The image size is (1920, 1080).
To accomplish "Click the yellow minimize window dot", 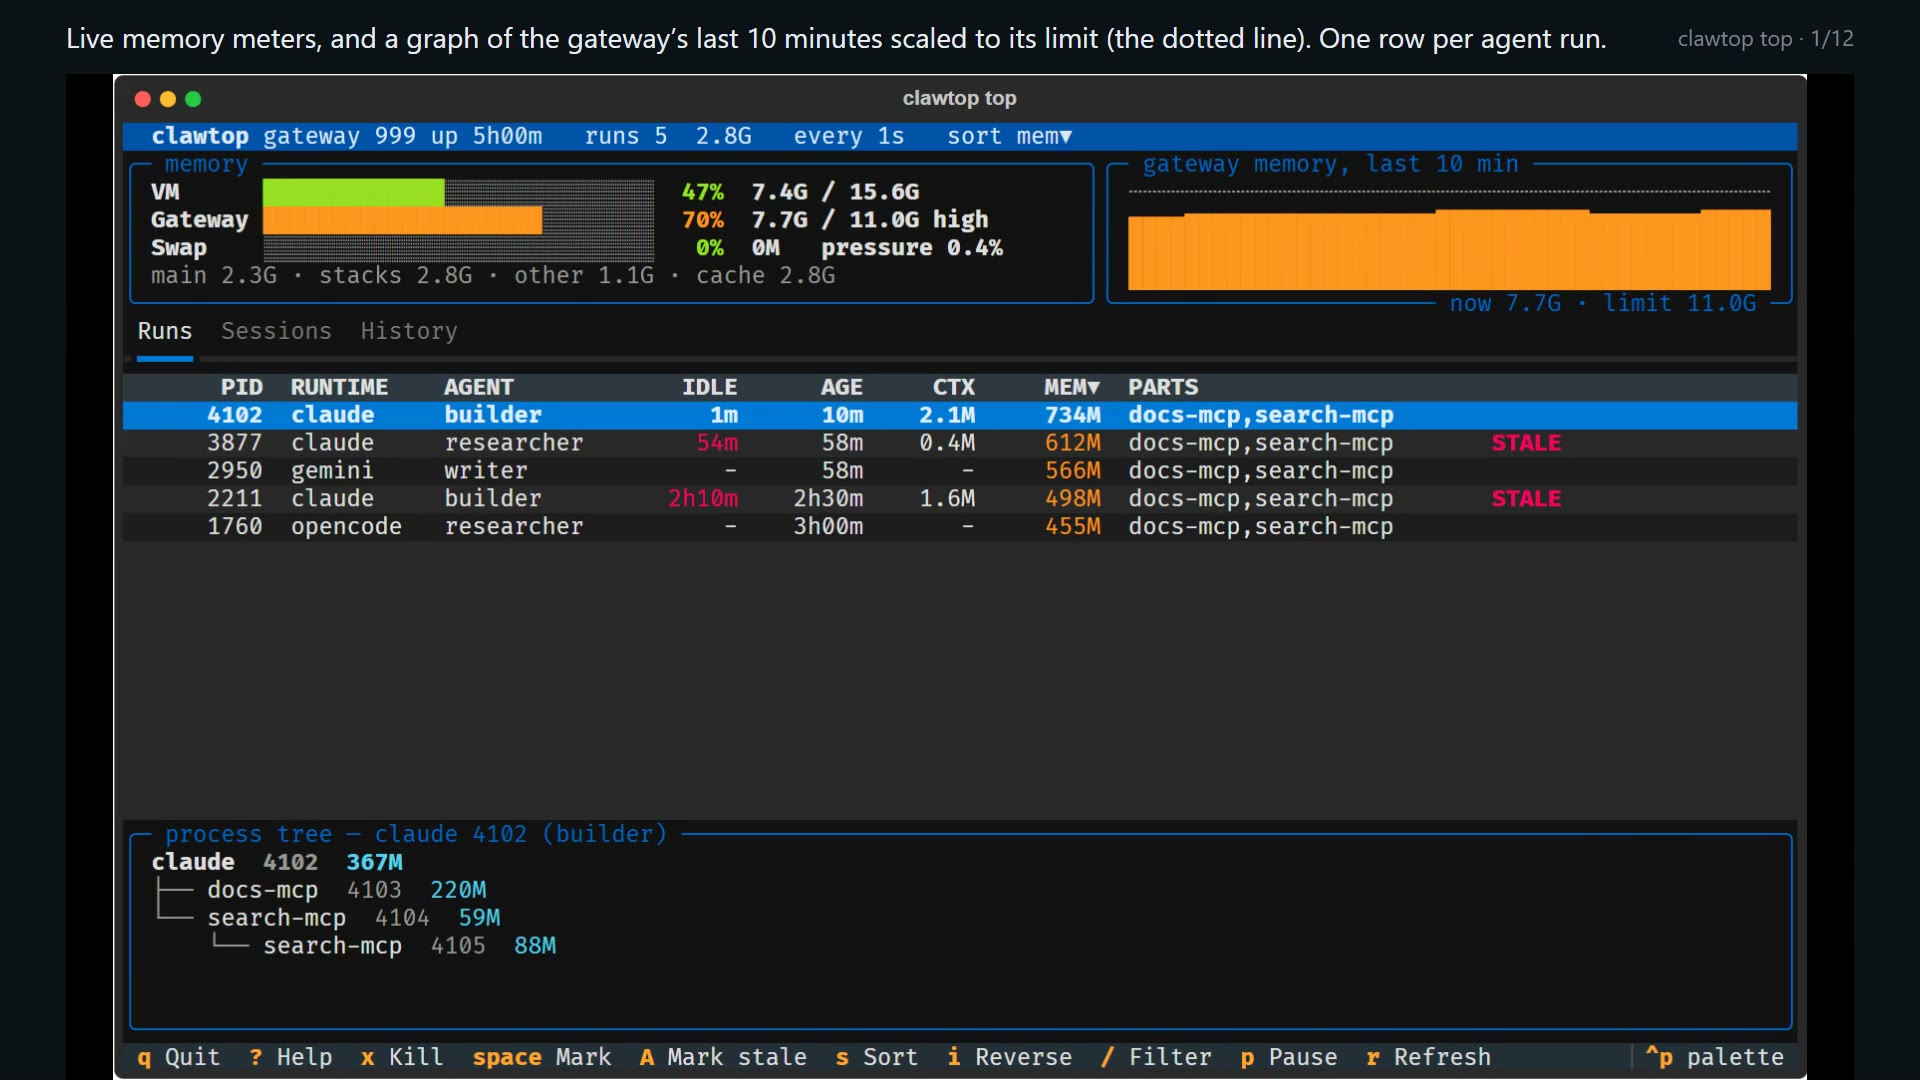I will tap(168, 99).
